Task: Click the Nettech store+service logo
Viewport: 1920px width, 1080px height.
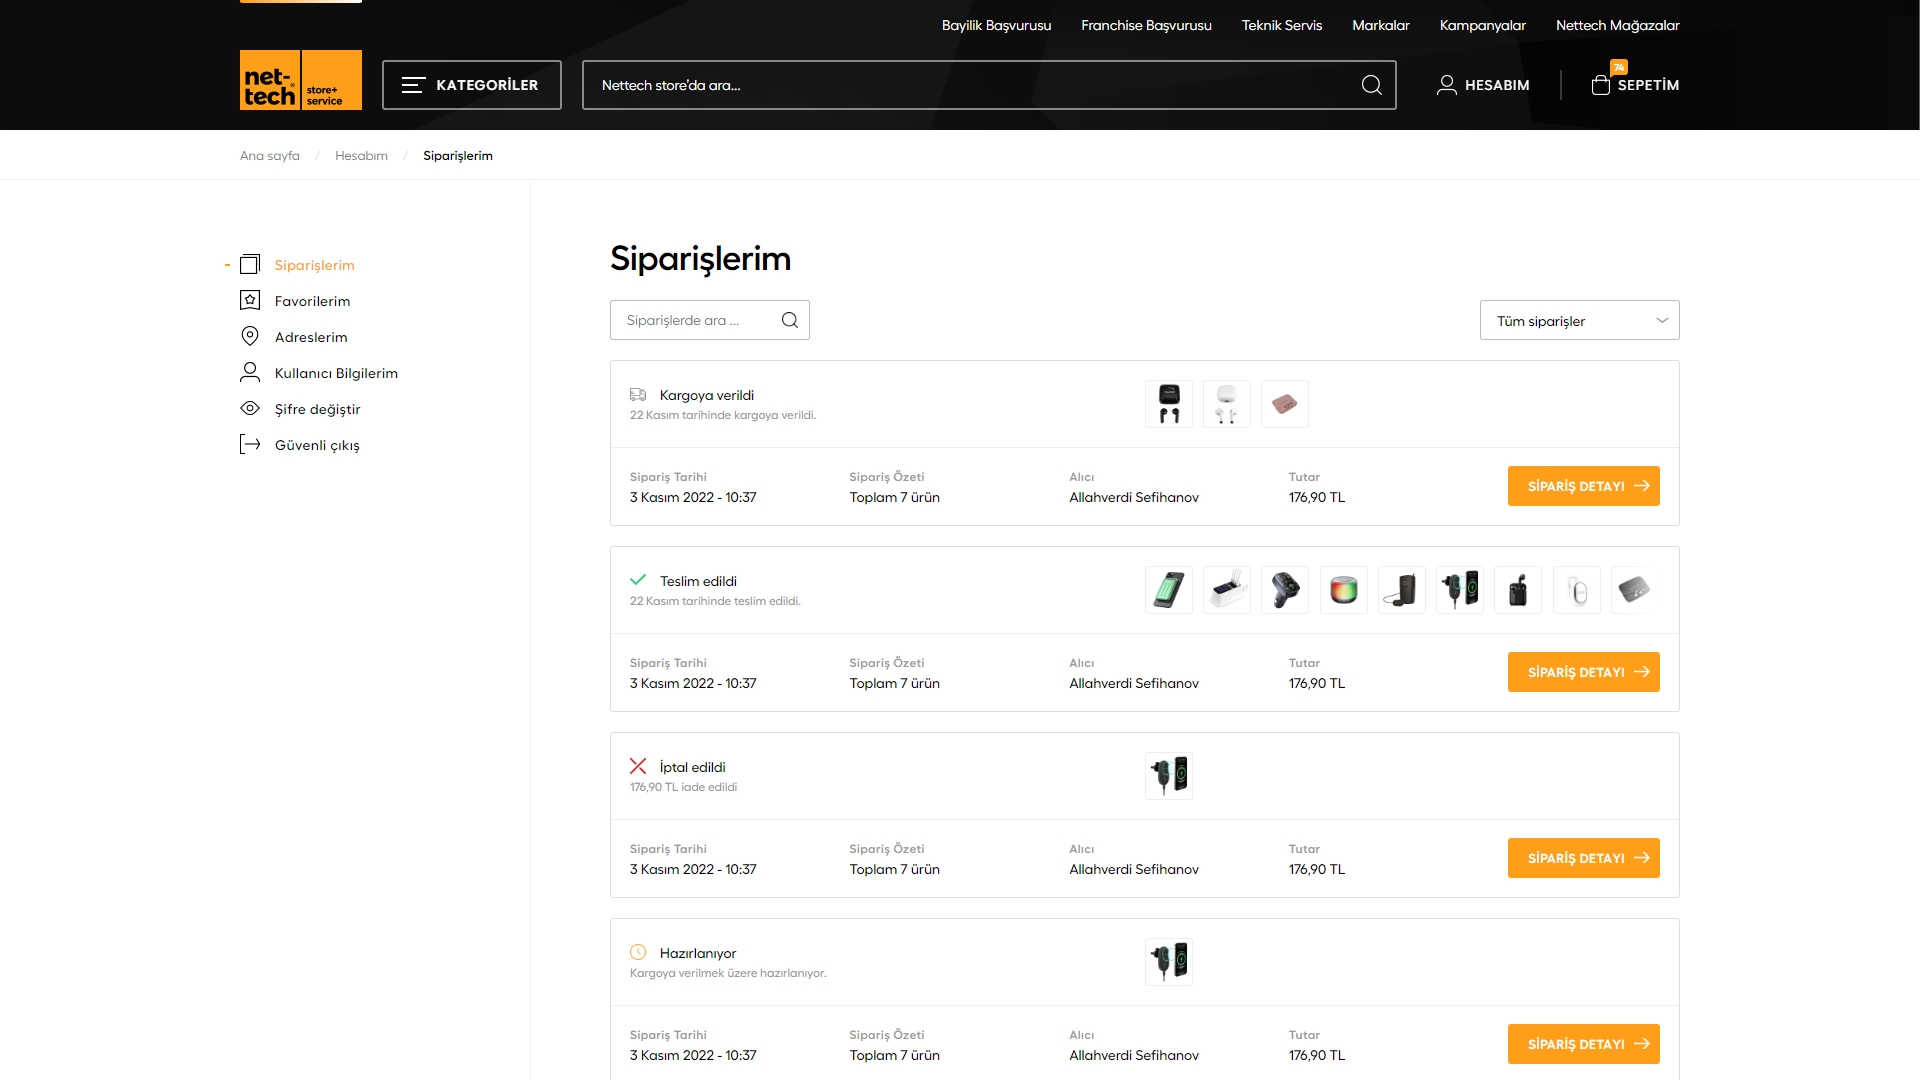Action: (x=300, y=80)
